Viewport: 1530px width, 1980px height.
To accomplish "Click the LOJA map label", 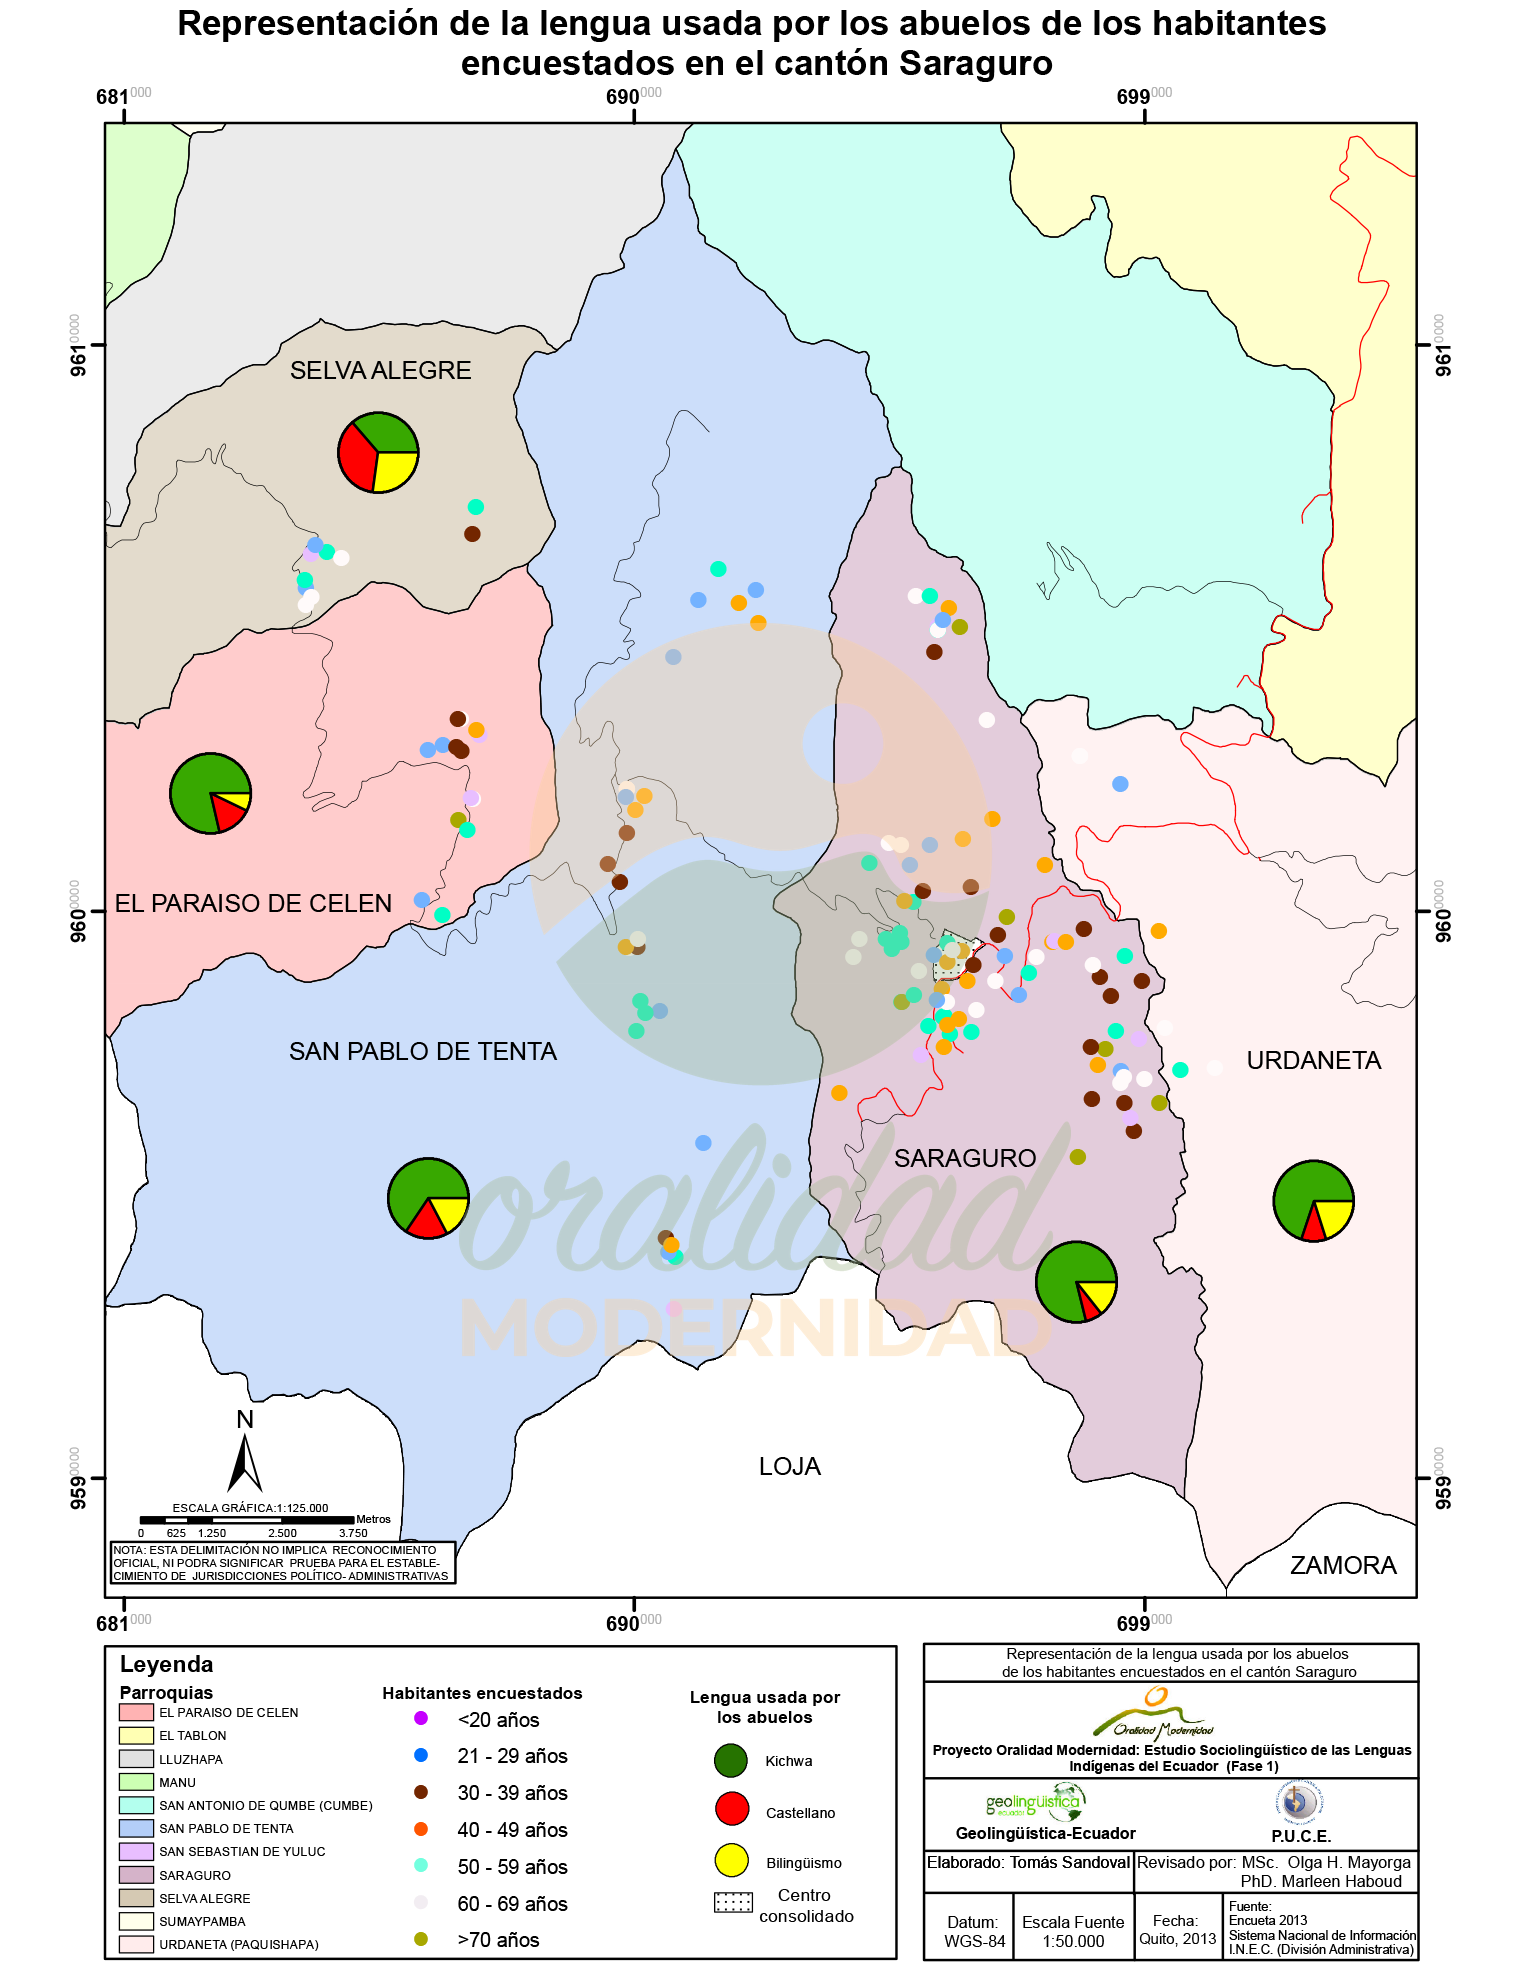I will coord(789,1467).
